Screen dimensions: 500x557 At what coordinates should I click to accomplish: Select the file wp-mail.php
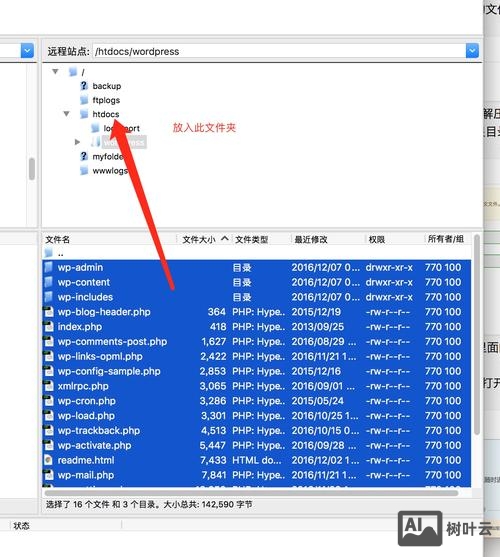86,475
